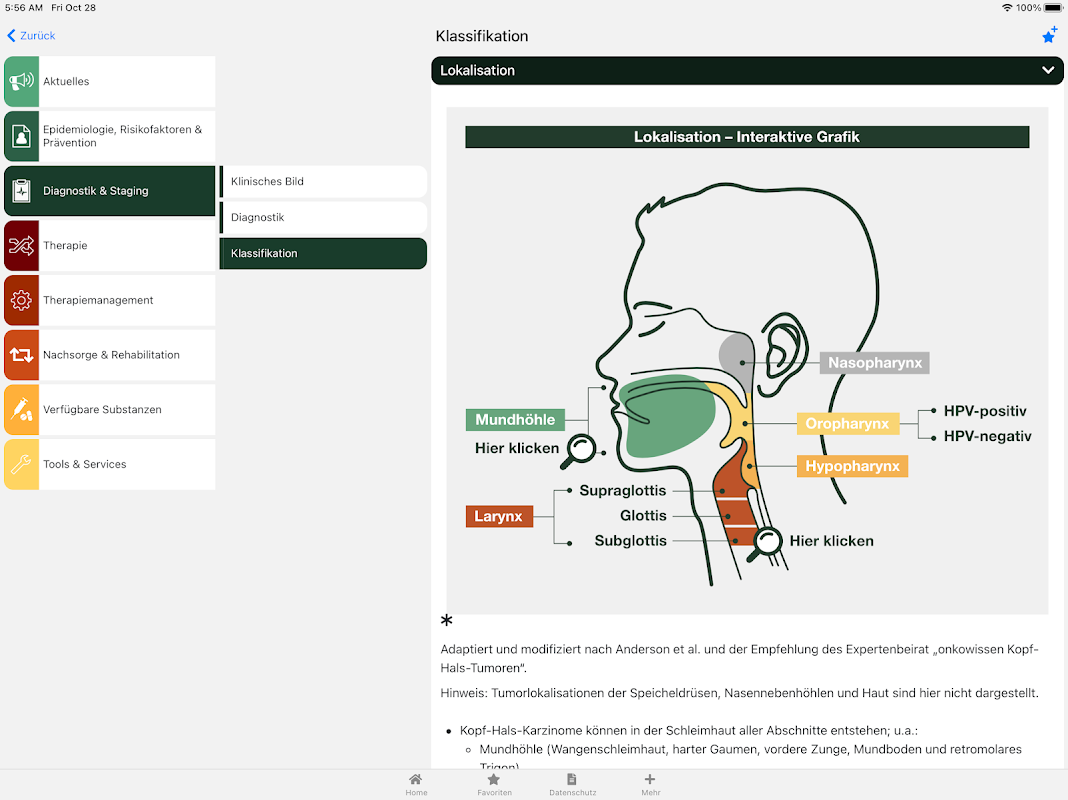Collapse the Lokalisation section chevron
The image size is (1068, 800).
tap(1048, 70)
